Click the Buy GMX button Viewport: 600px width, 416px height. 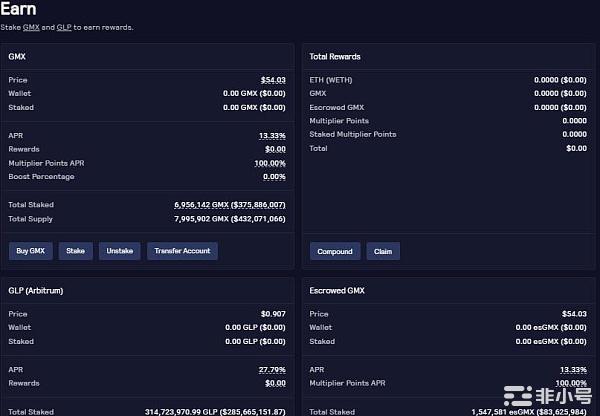point(30,251)
